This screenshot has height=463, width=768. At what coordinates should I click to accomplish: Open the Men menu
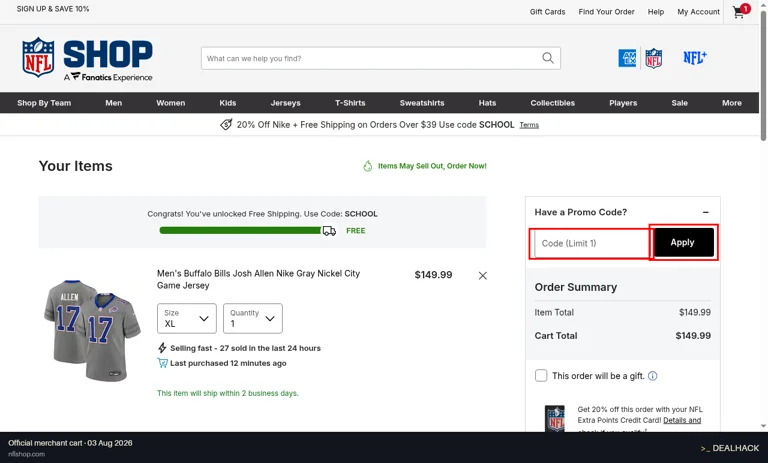click(x=114, y=103)
